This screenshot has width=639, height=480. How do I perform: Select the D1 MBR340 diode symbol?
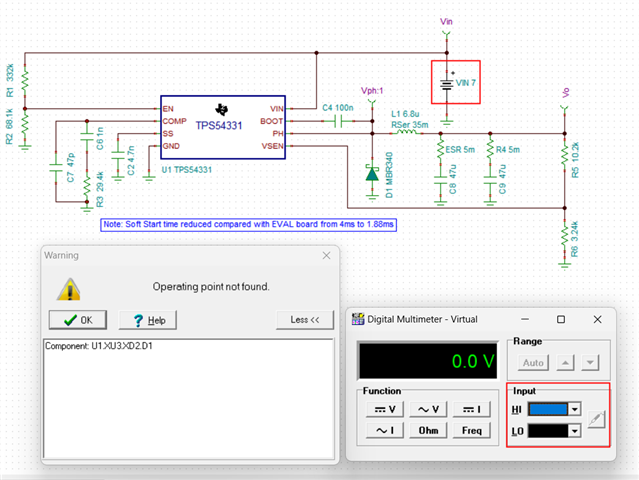point(372,174)
